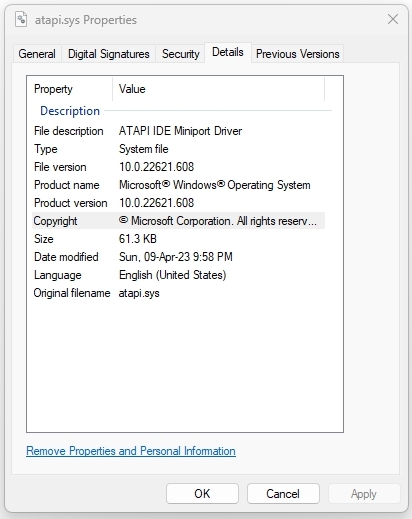Click the Sun, 09-Apr-23 9:58 PM value
The image size is (412, 519).
[x=176, y=257]
